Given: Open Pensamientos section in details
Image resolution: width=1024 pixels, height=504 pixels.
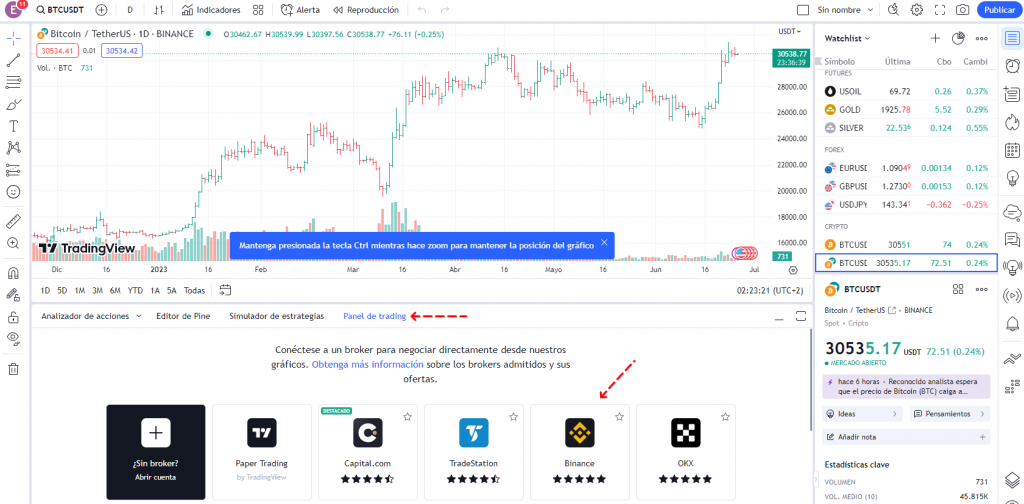Looking at the screenshot, I should pyautogui.click(x=950, y=414).
